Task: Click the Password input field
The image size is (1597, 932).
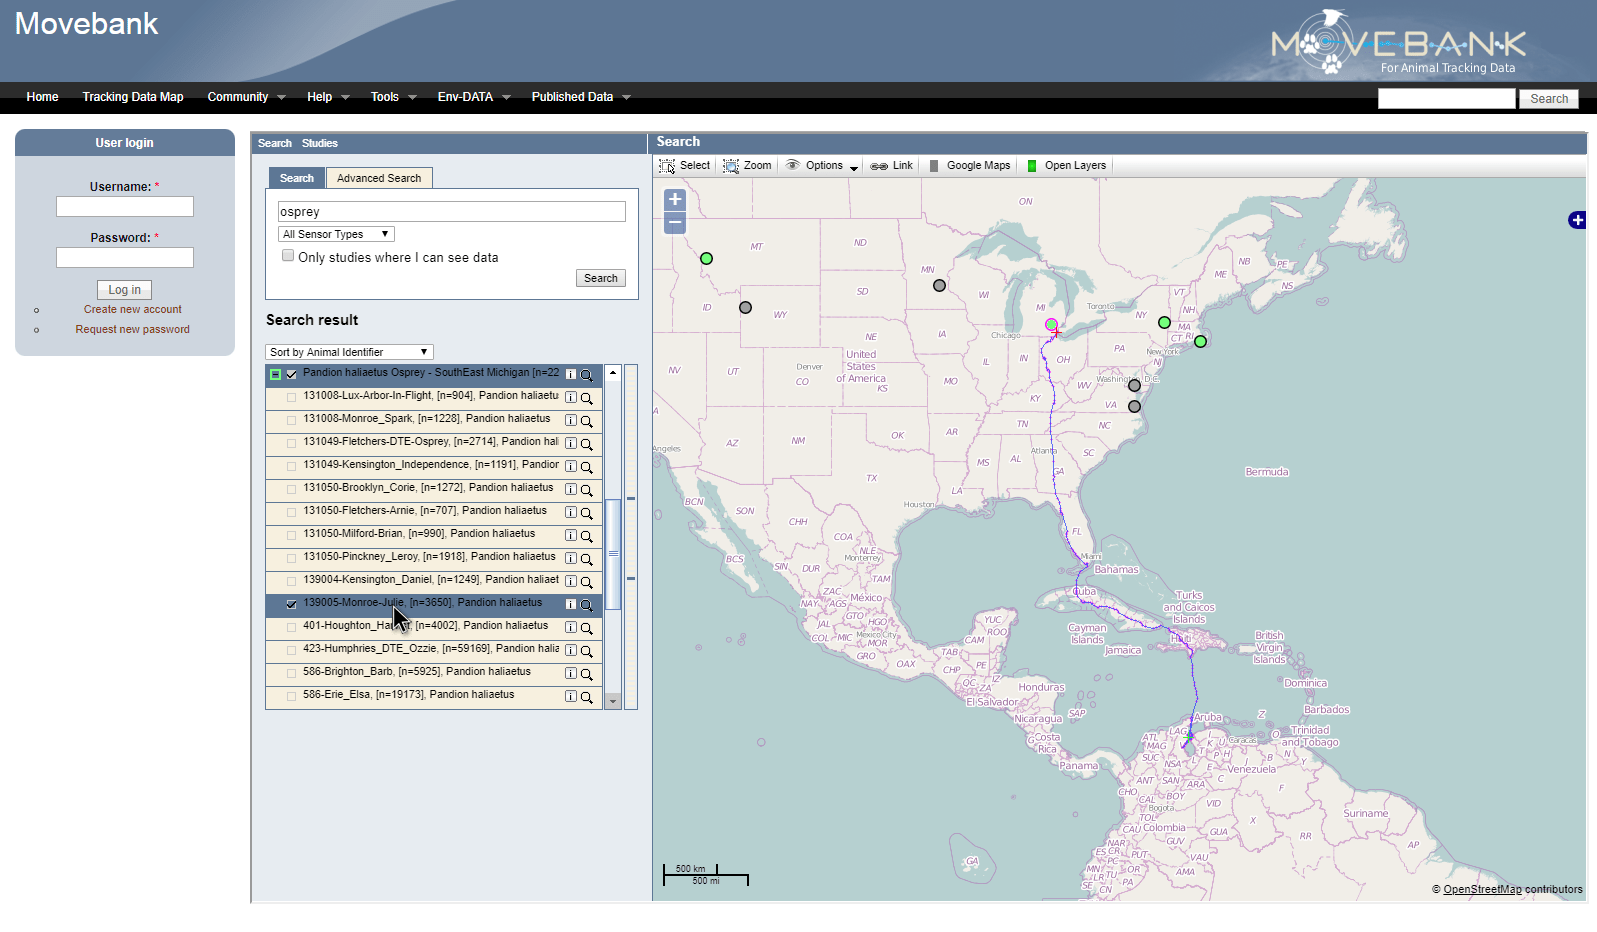Action: tap(125, 257)
